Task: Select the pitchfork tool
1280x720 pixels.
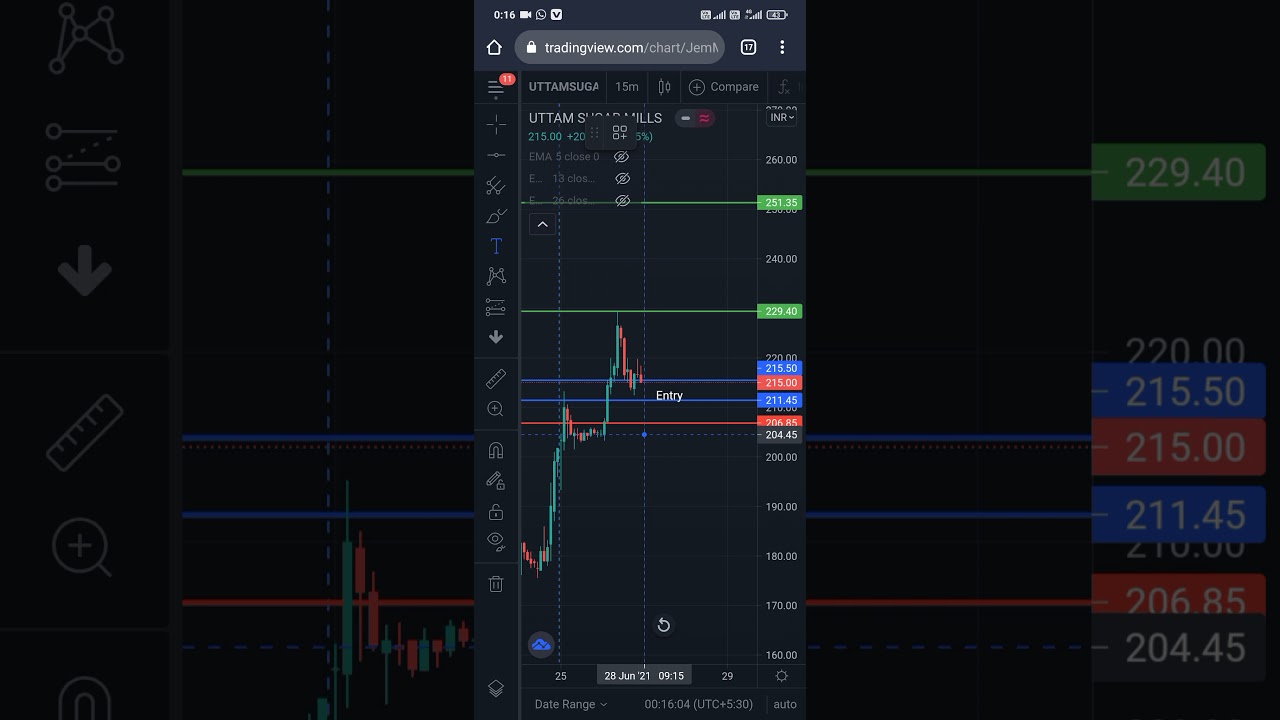Action: (x=496, y=185)
